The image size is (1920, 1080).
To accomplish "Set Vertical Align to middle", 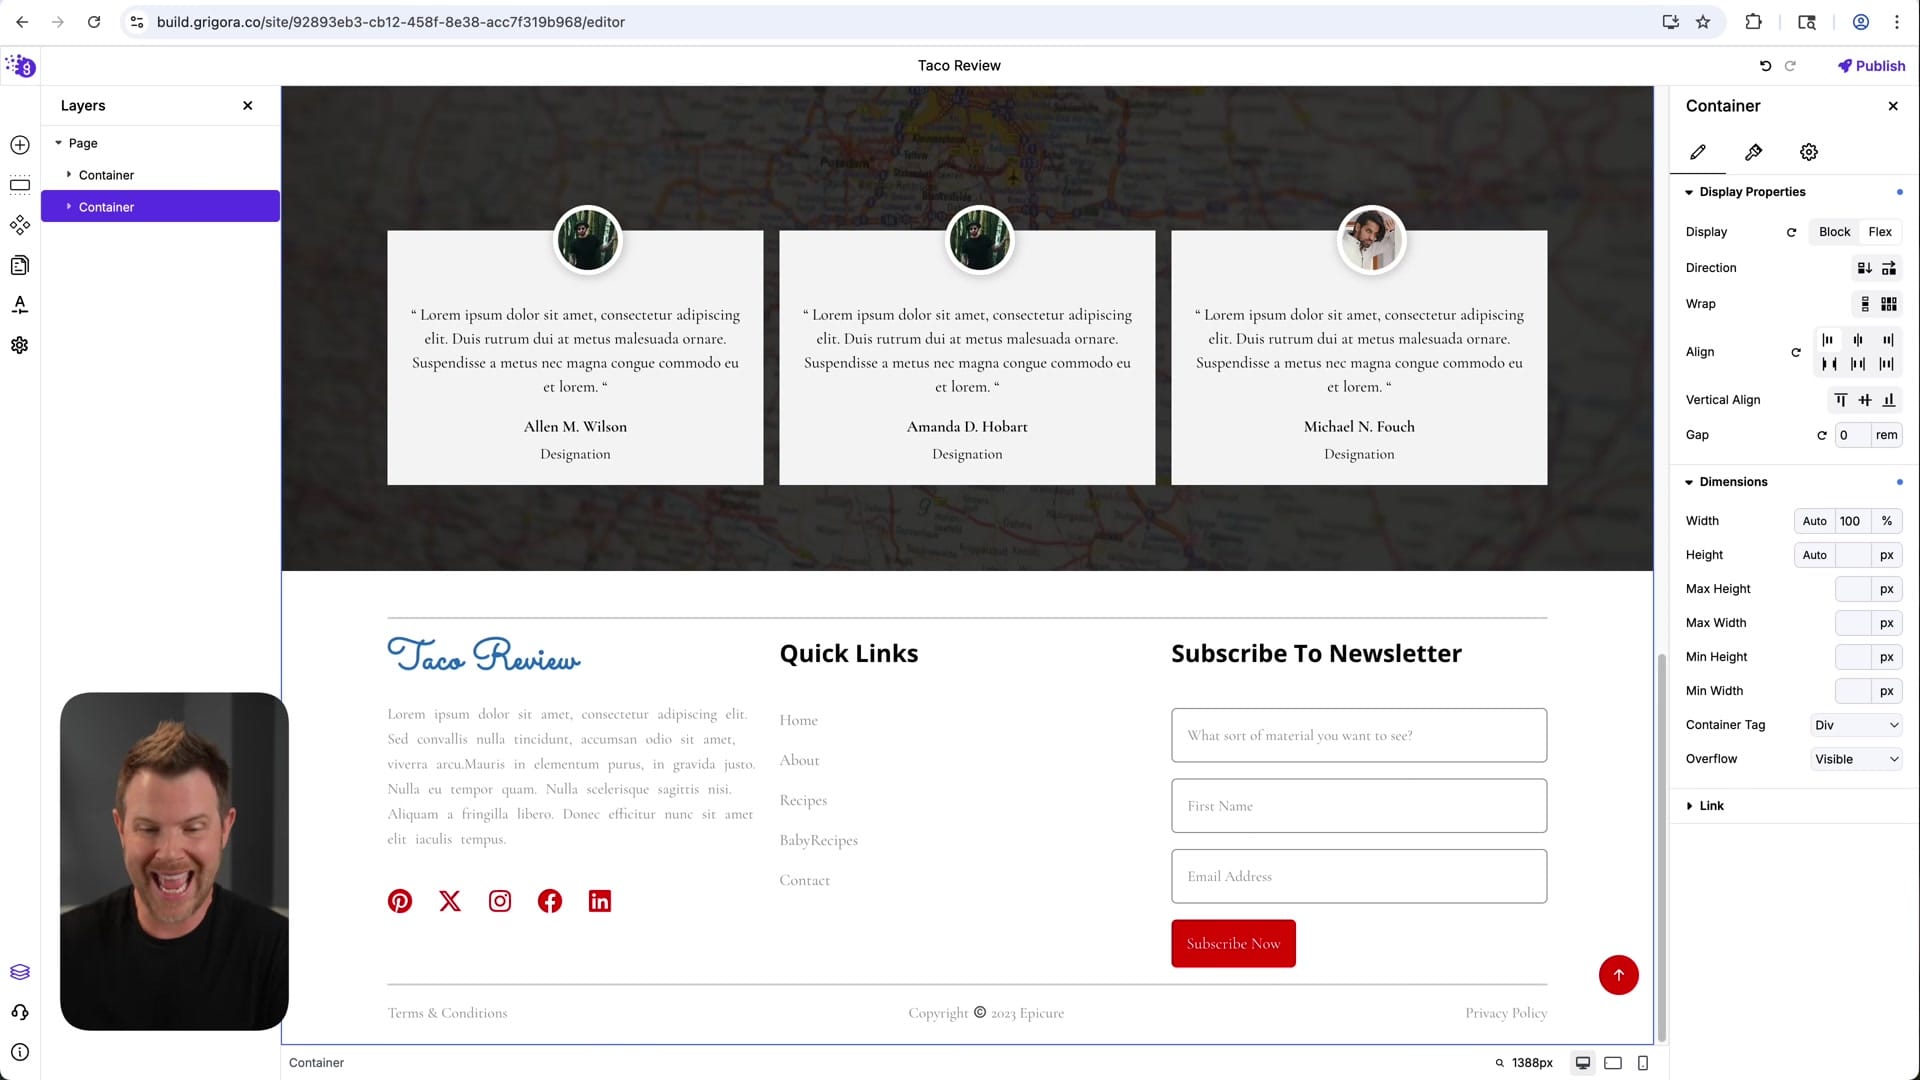I will 1864,400.
